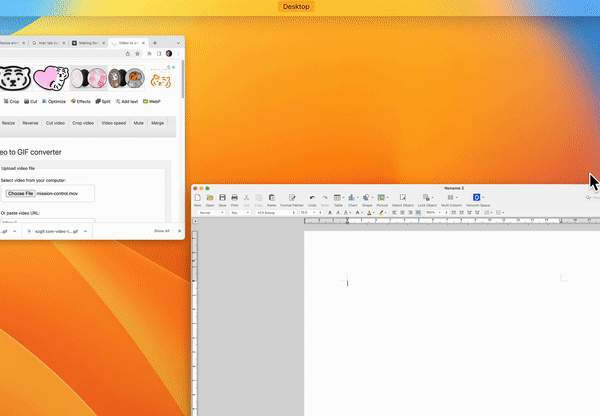Bookmark page with browser star icon
The image size is (600, 416).
138,54
